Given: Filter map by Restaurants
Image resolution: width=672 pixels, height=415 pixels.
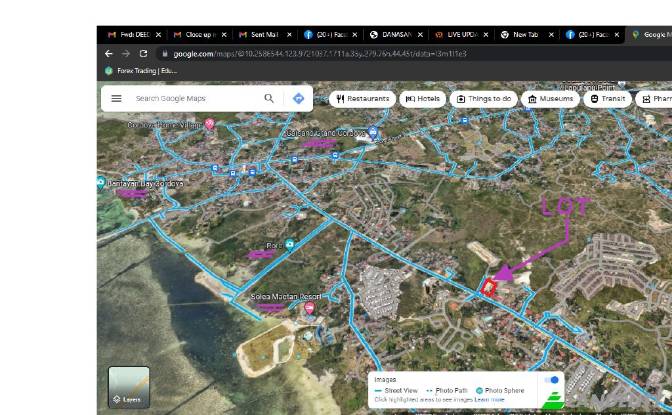Looking at the screenshot, I should coord(363,99).
